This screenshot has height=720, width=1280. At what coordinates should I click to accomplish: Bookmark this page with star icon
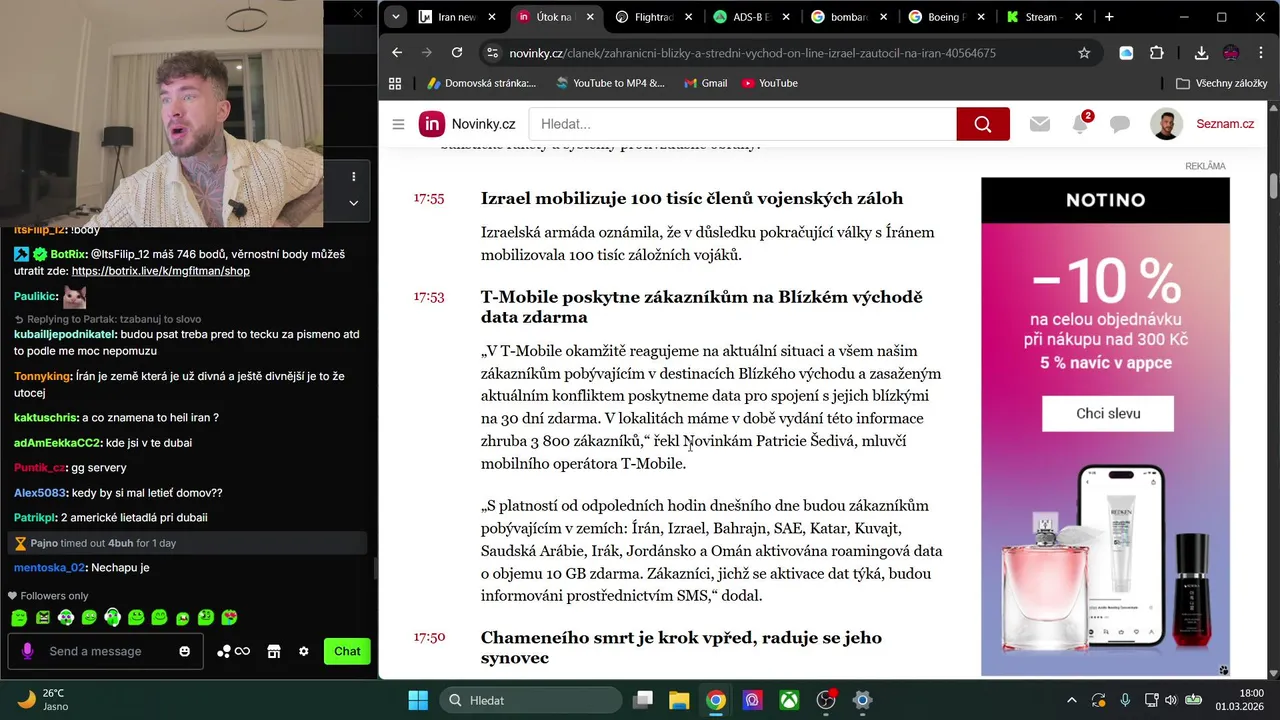tap(1084, 53)
